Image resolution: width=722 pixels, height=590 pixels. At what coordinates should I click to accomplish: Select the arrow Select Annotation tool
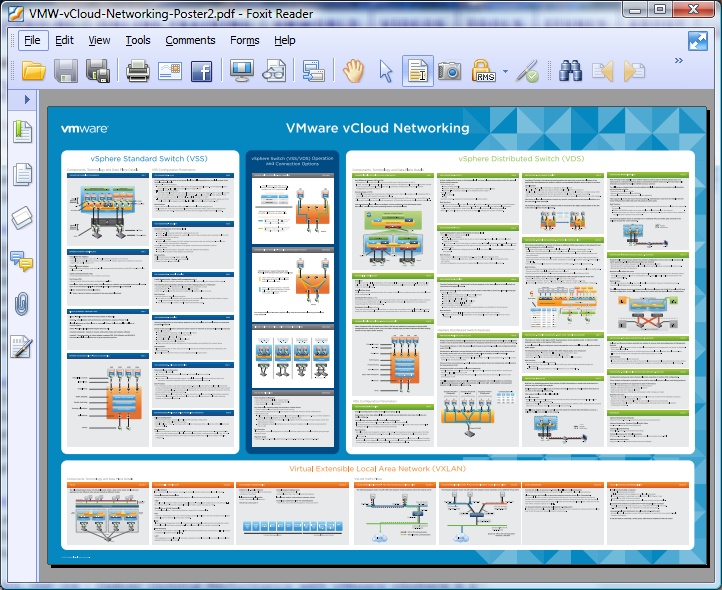coord(386,71)
